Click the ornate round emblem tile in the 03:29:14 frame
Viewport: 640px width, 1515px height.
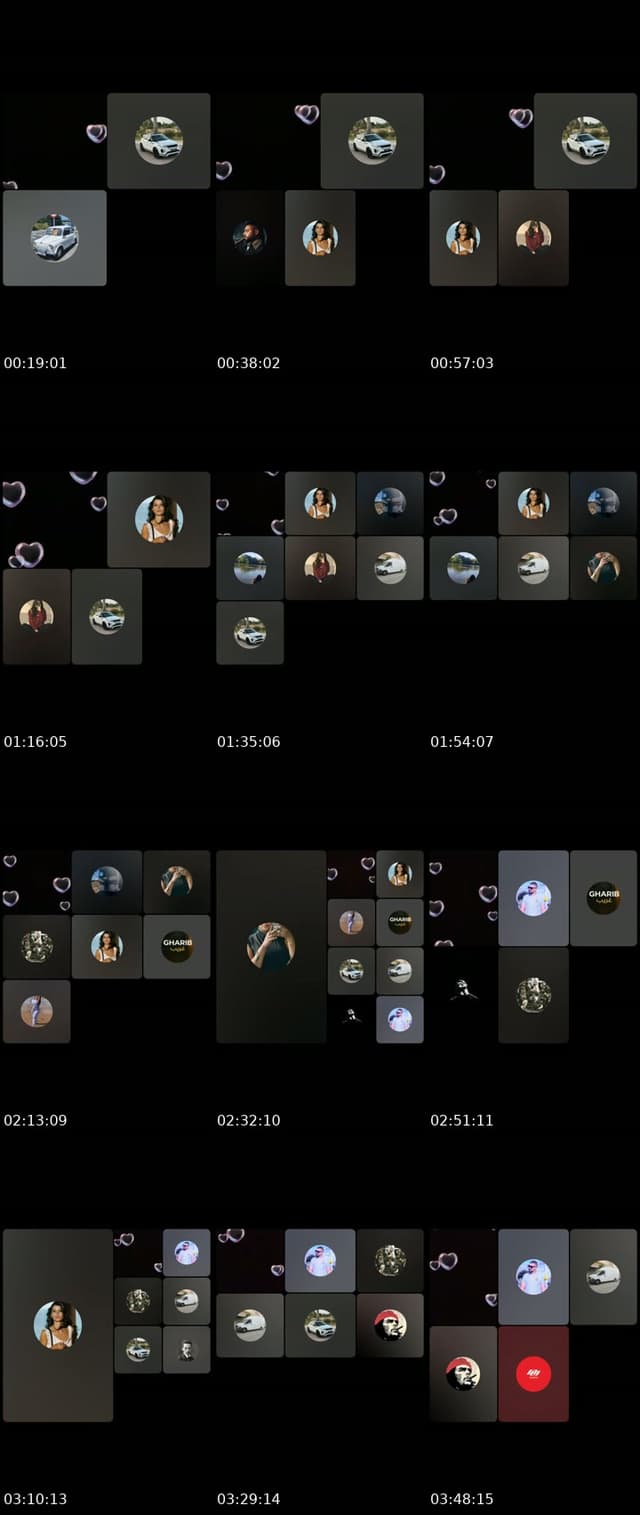point(390,1260)
